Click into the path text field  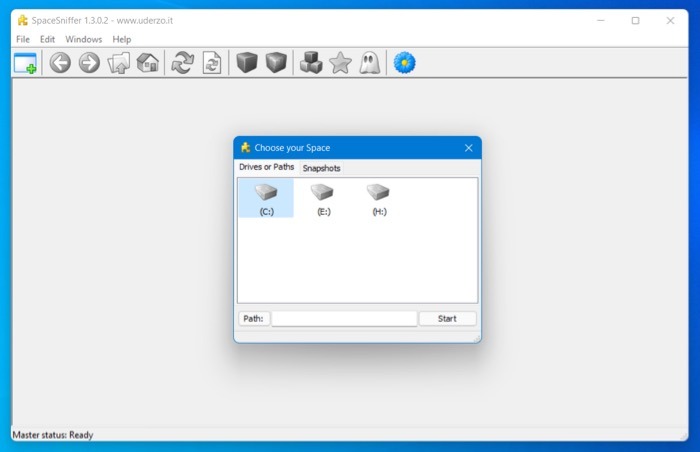point(344,319)
